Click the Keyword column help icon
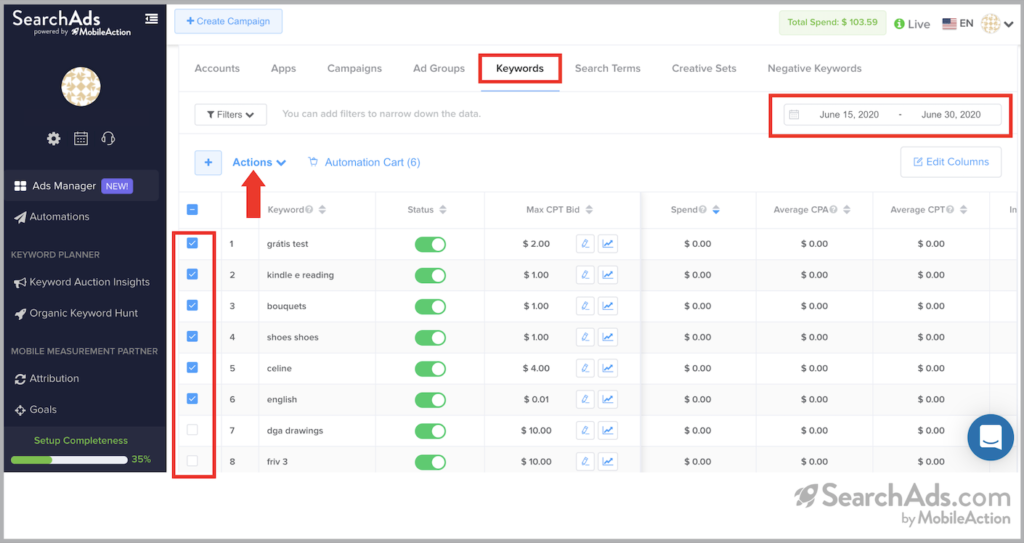Viewport: 1024px width, 543px height. 310,210
